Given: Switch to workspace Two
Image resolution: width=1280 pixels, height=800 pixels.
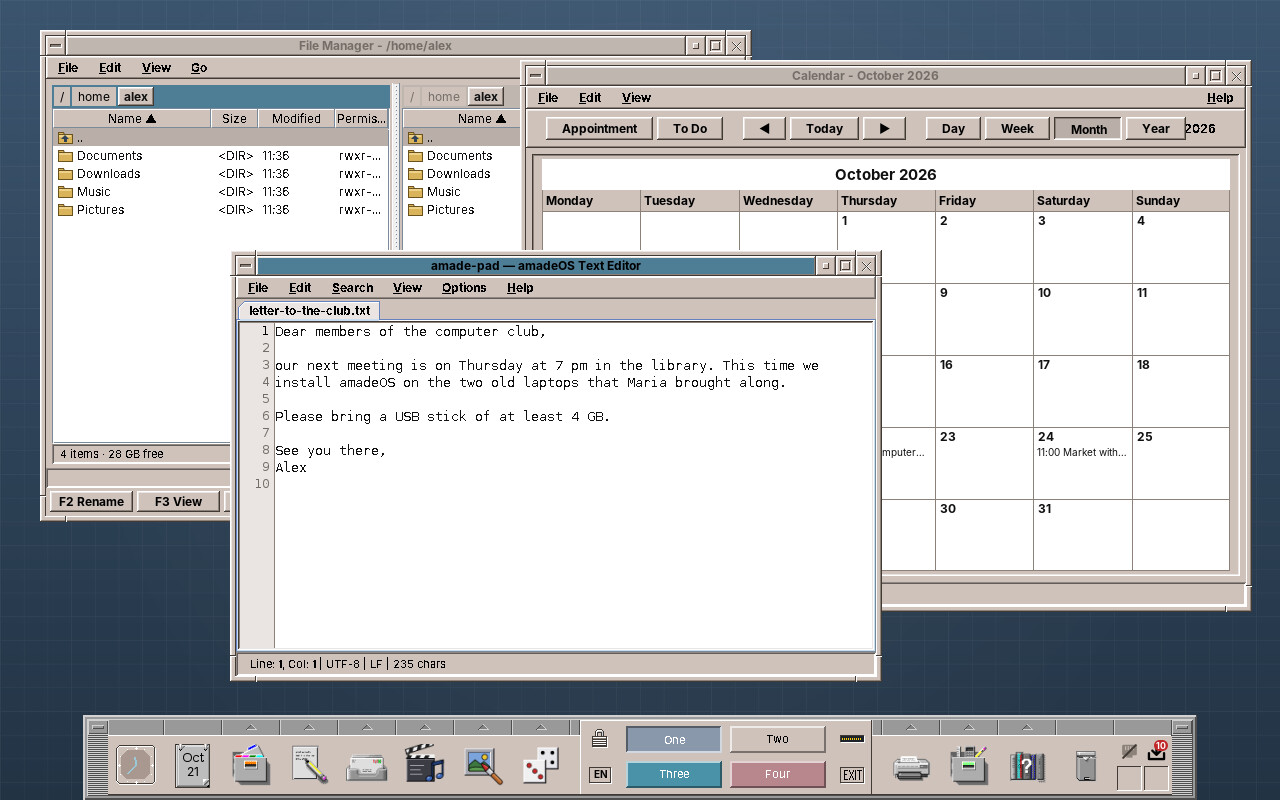Looking at the screenshot, I should pos(777,739).
